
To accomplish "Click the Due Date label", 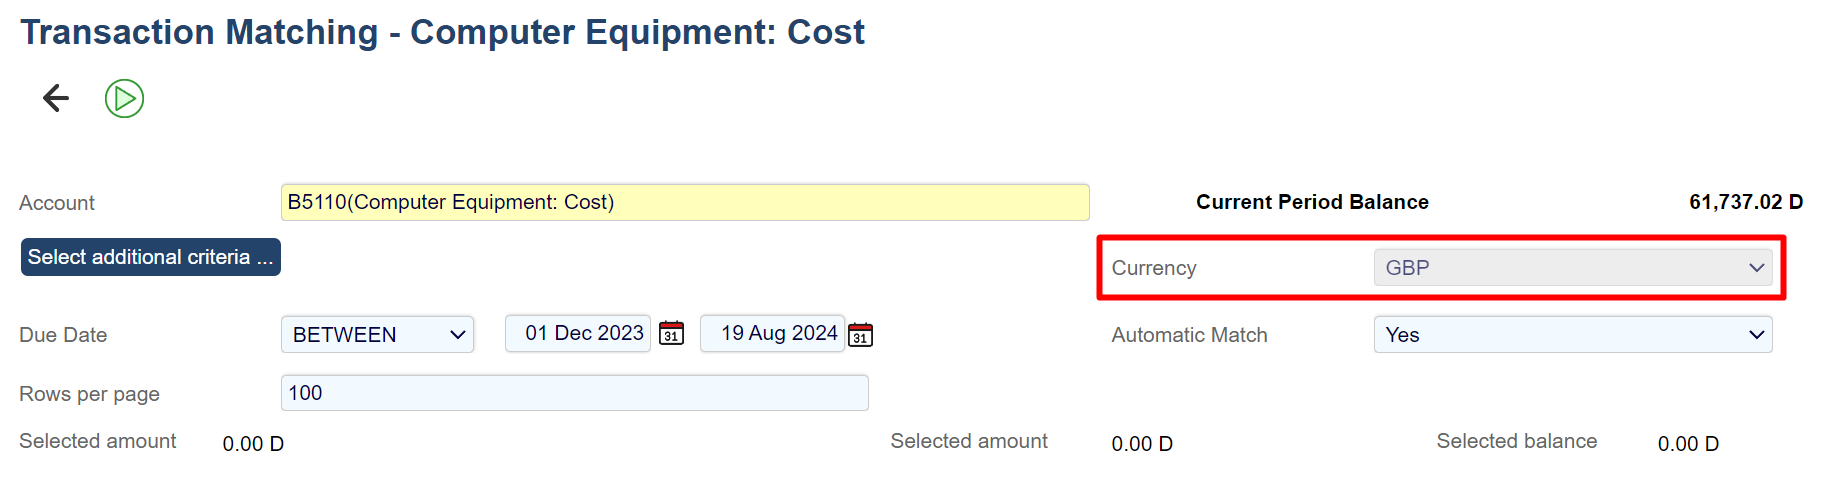I will coord(63,335).
